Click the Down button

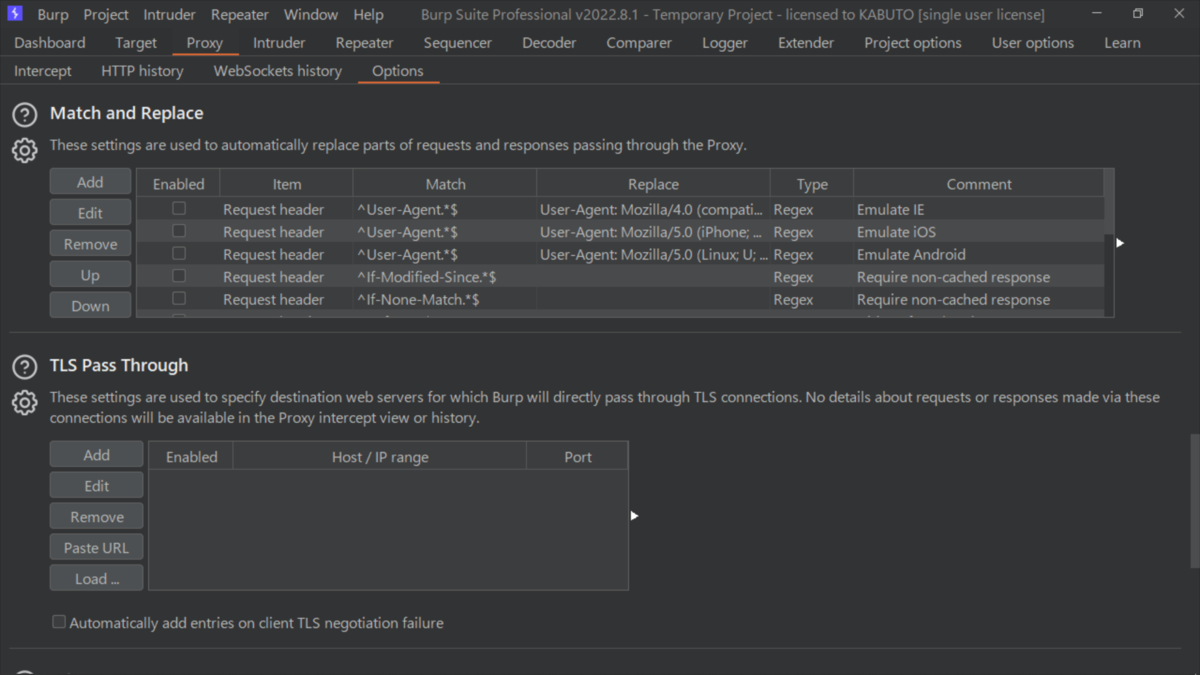[x=90, y=306]
